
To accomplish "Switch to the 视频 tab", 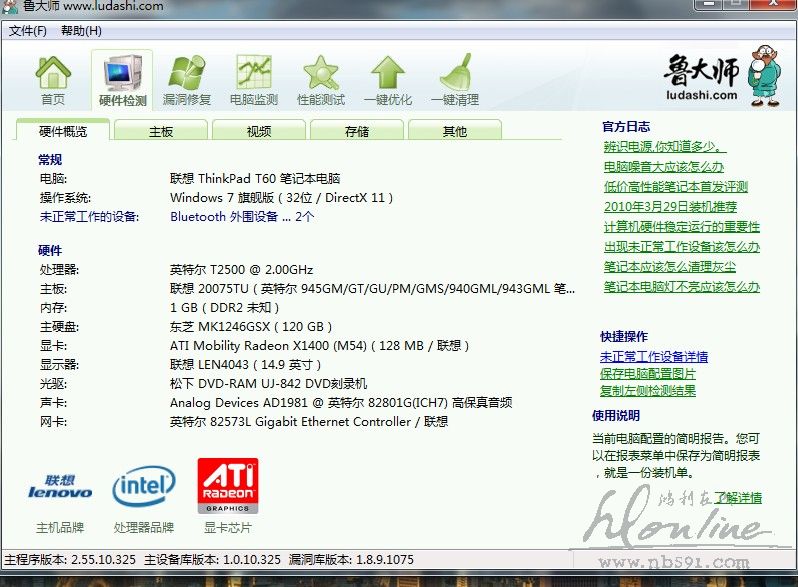I will 259,131.
